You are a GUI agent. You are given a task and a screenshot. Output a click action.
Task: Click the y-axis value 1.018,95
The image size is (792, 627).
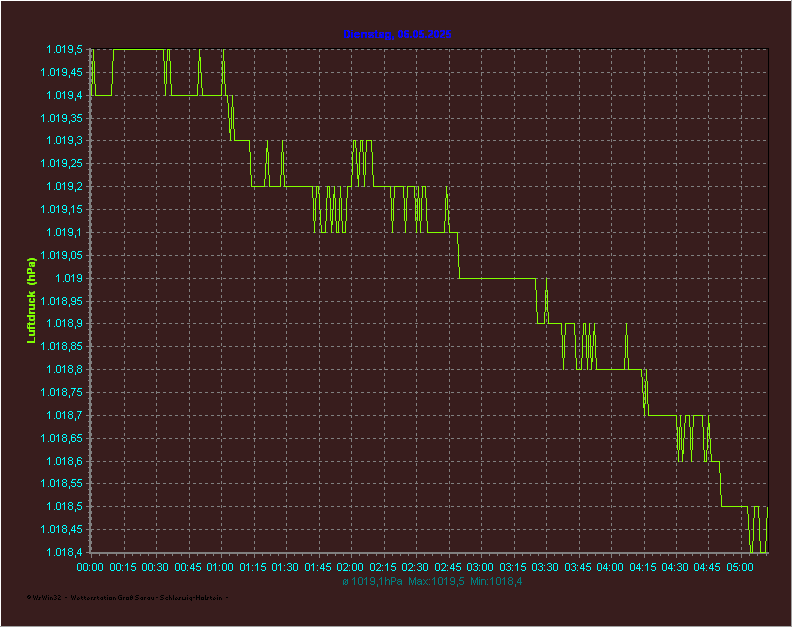tap(62, 301)
